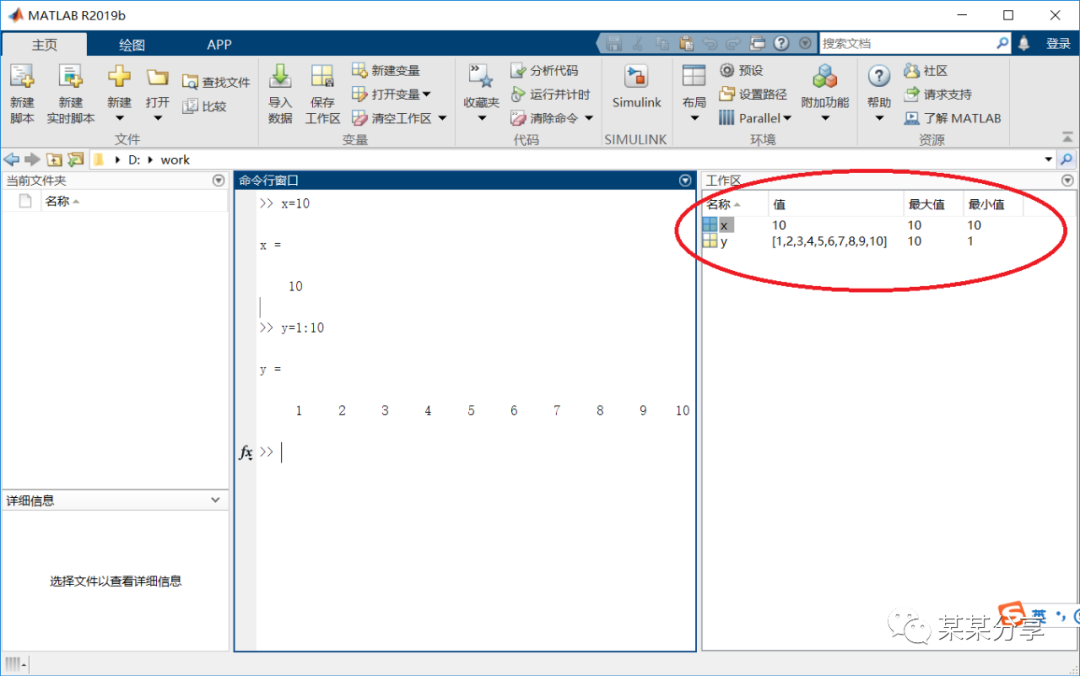Click the address bar search folder icon
The image size is (1080, 676).
pyautogui.click(x=1066, y=160)
